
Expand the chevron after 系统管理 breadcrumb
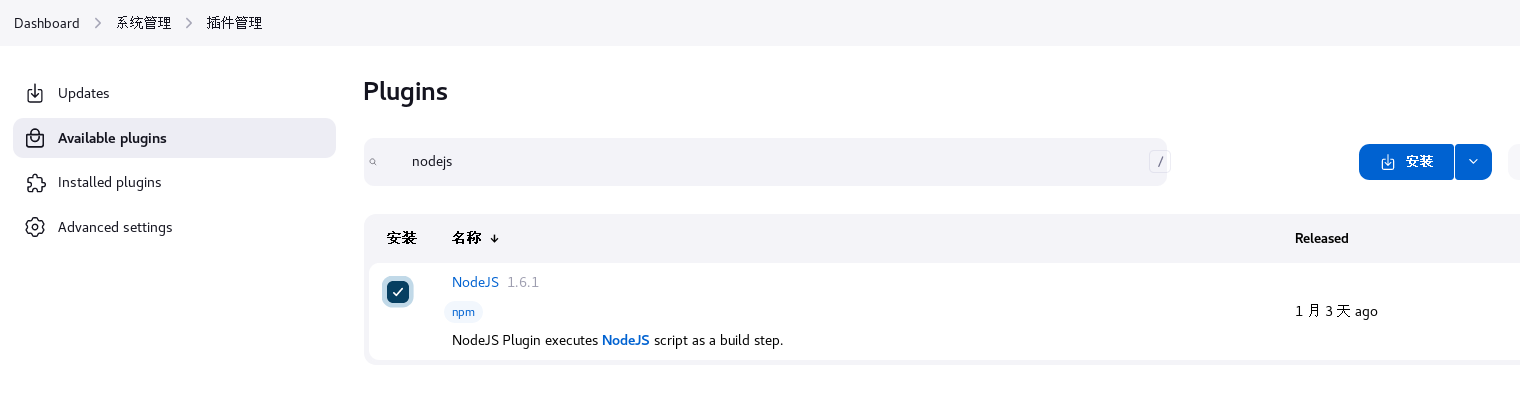pos(189,23)
